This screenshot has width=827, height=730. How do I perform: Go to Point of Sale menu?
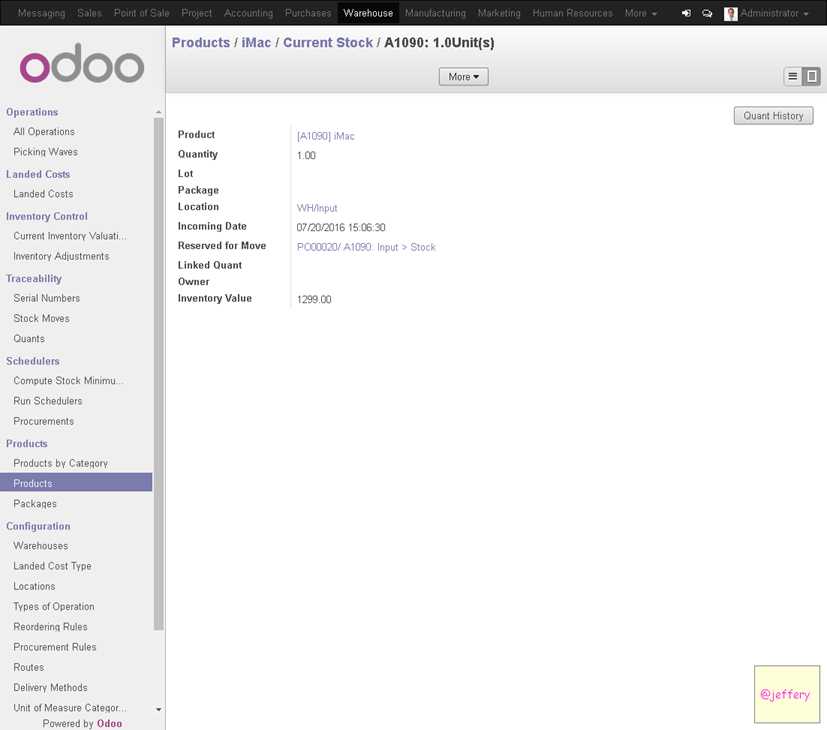tap(141, 13)
